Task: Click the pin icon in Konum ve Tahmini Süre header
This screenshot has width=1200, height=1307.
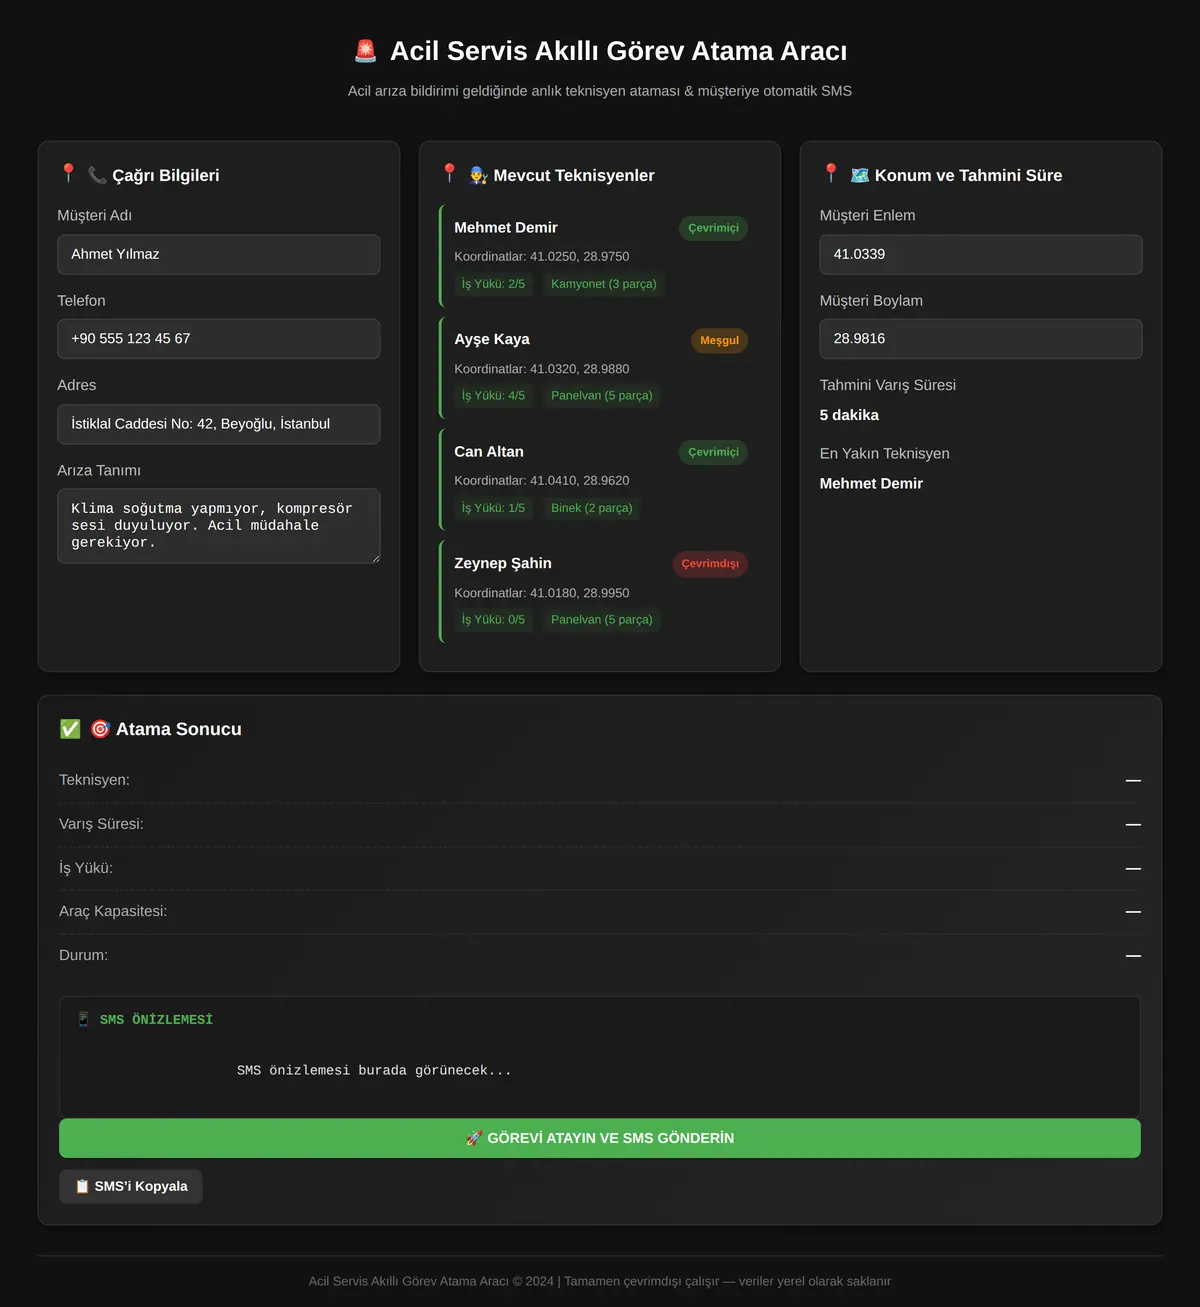Action: (x=831, y=174)
